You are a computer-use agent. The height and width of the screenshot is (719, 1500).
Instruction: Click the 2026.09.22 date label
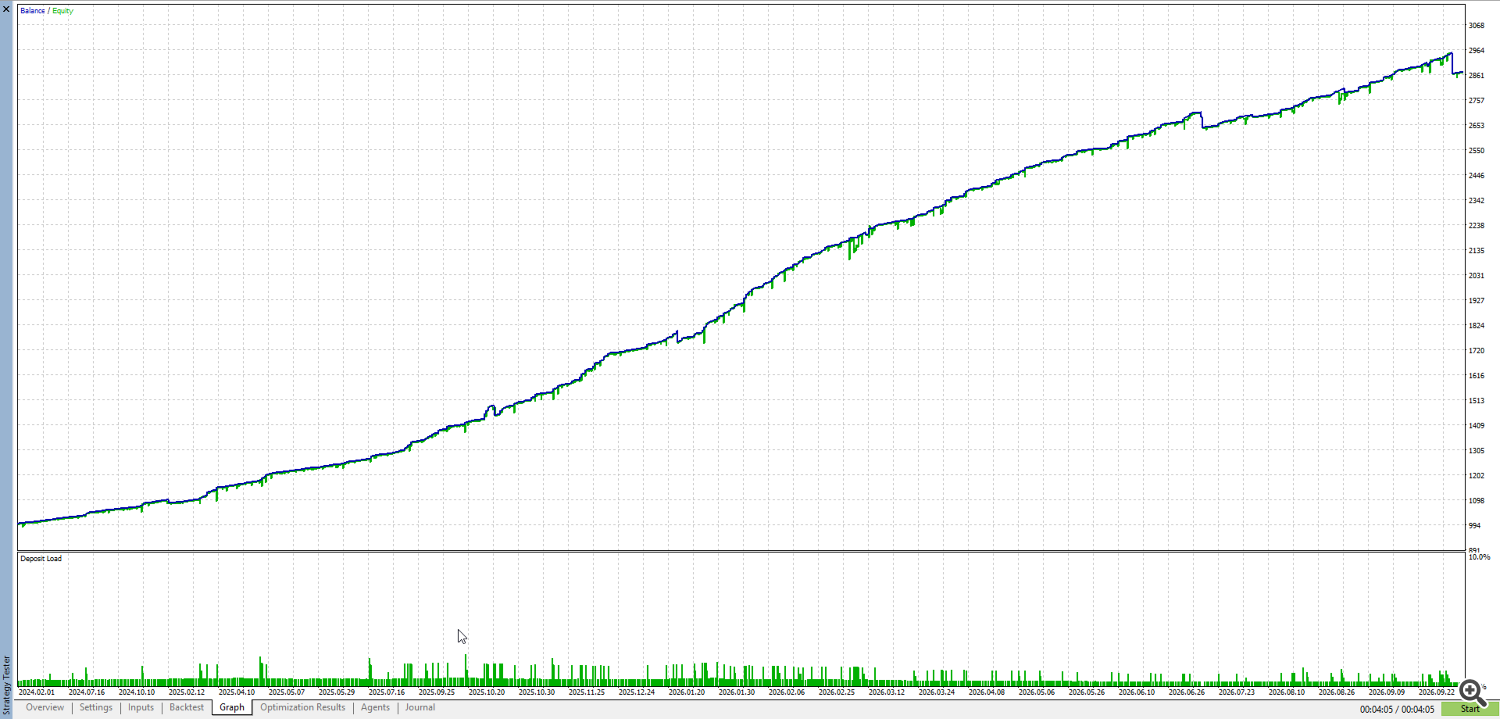pyautogui.click(x=1437, y=692)
